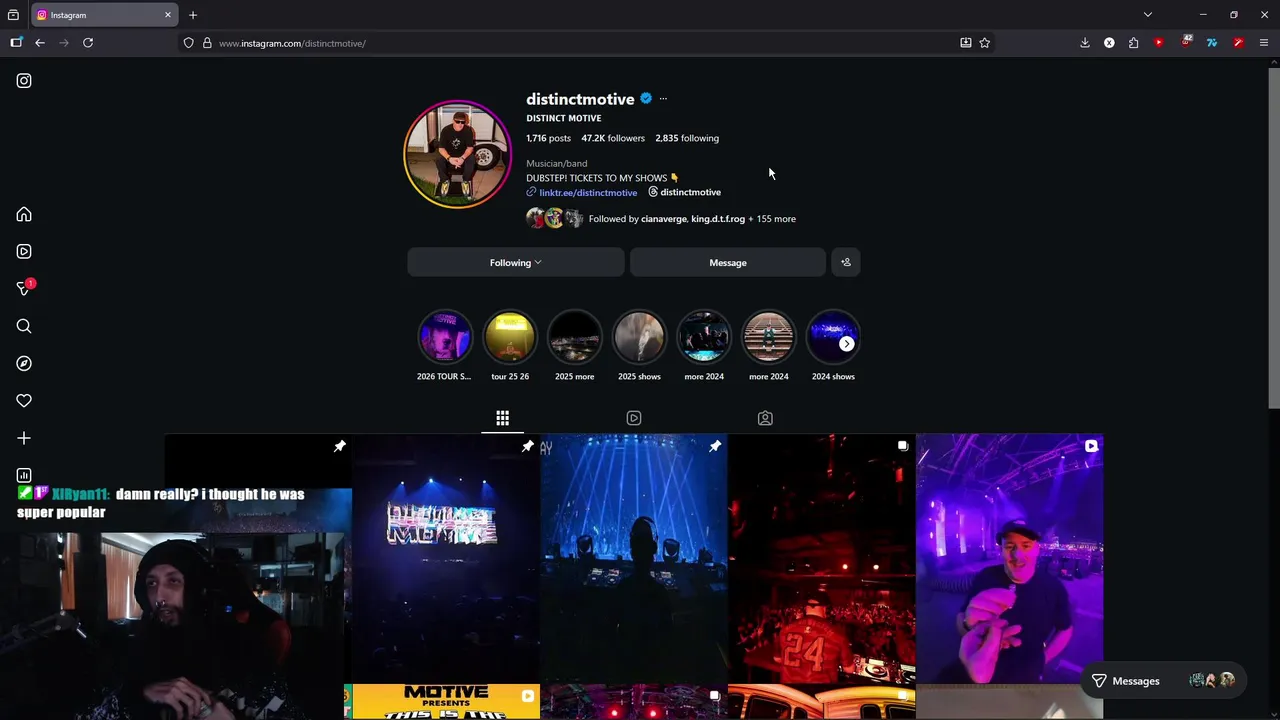
Task: Open floating Messages panel
Action: click(1164, 681)
